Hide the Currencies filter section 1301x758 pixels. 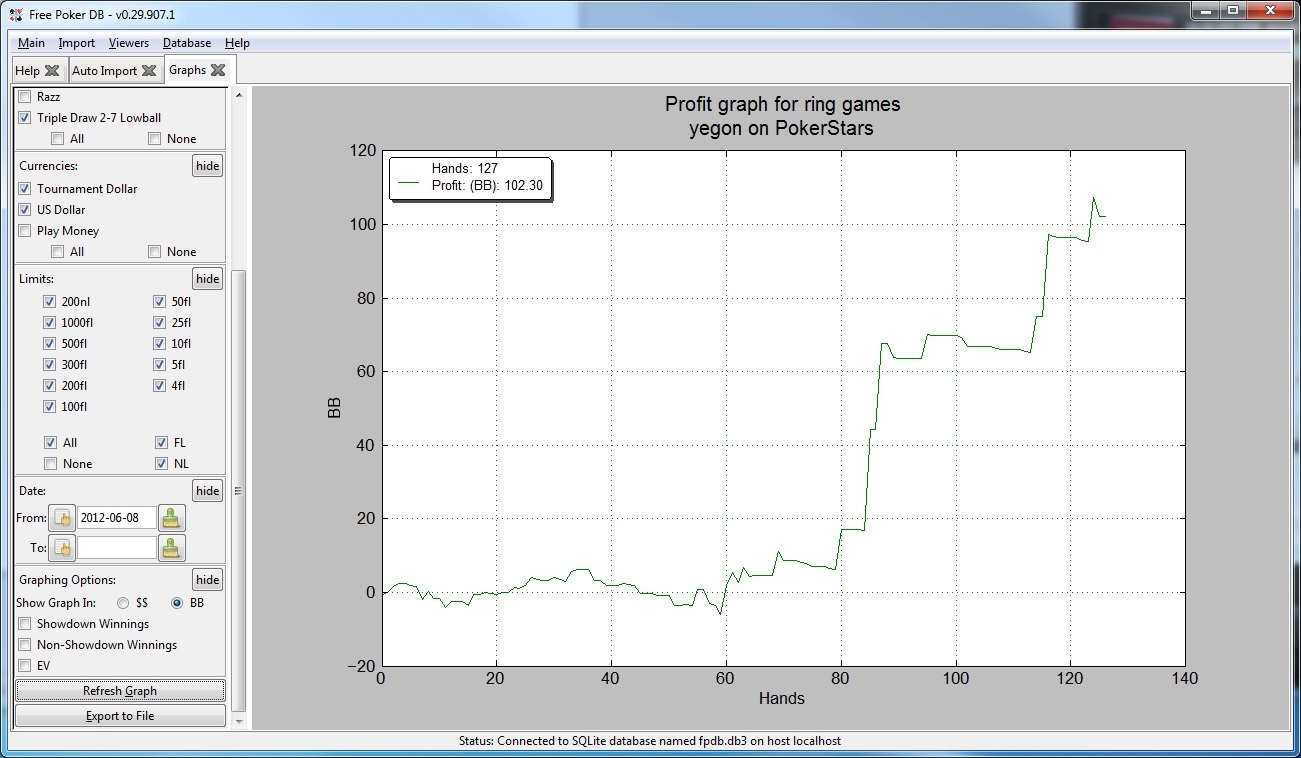click(x=207, y=166)
